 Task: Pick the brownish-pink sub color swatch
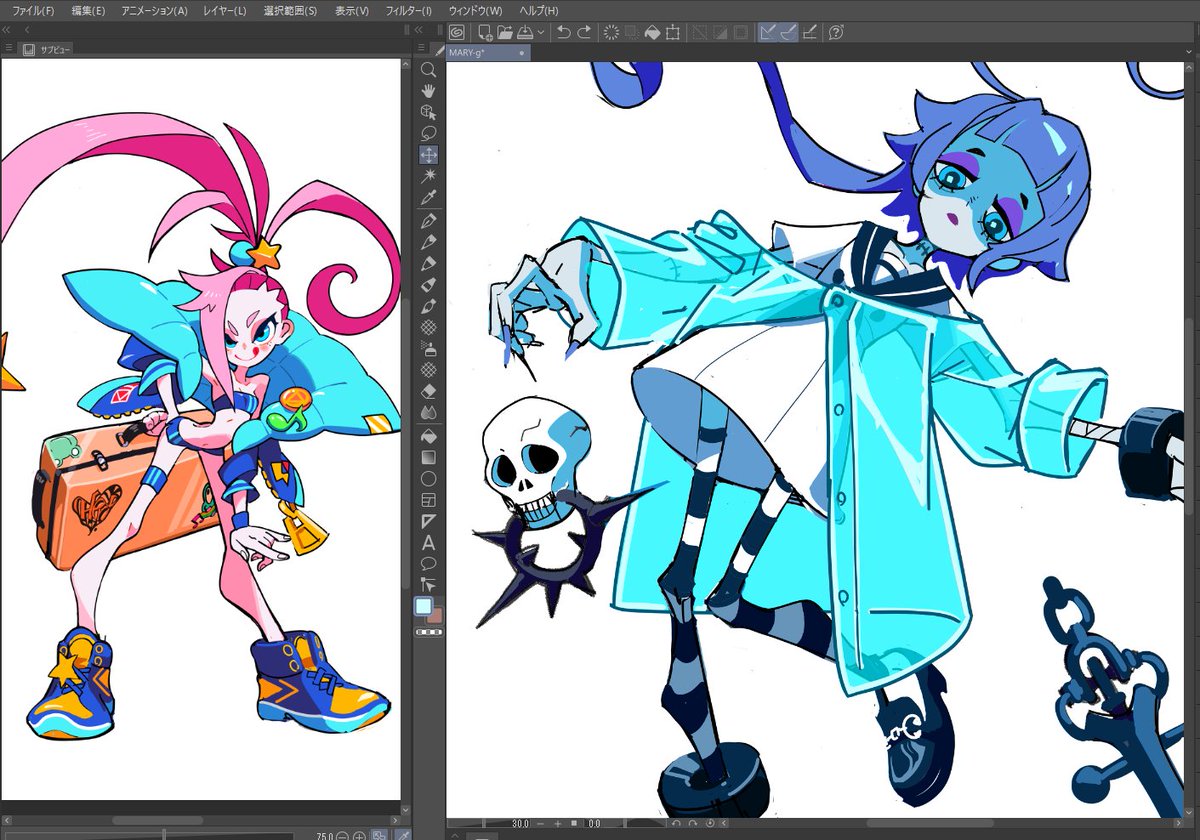[x=435, y=615]
